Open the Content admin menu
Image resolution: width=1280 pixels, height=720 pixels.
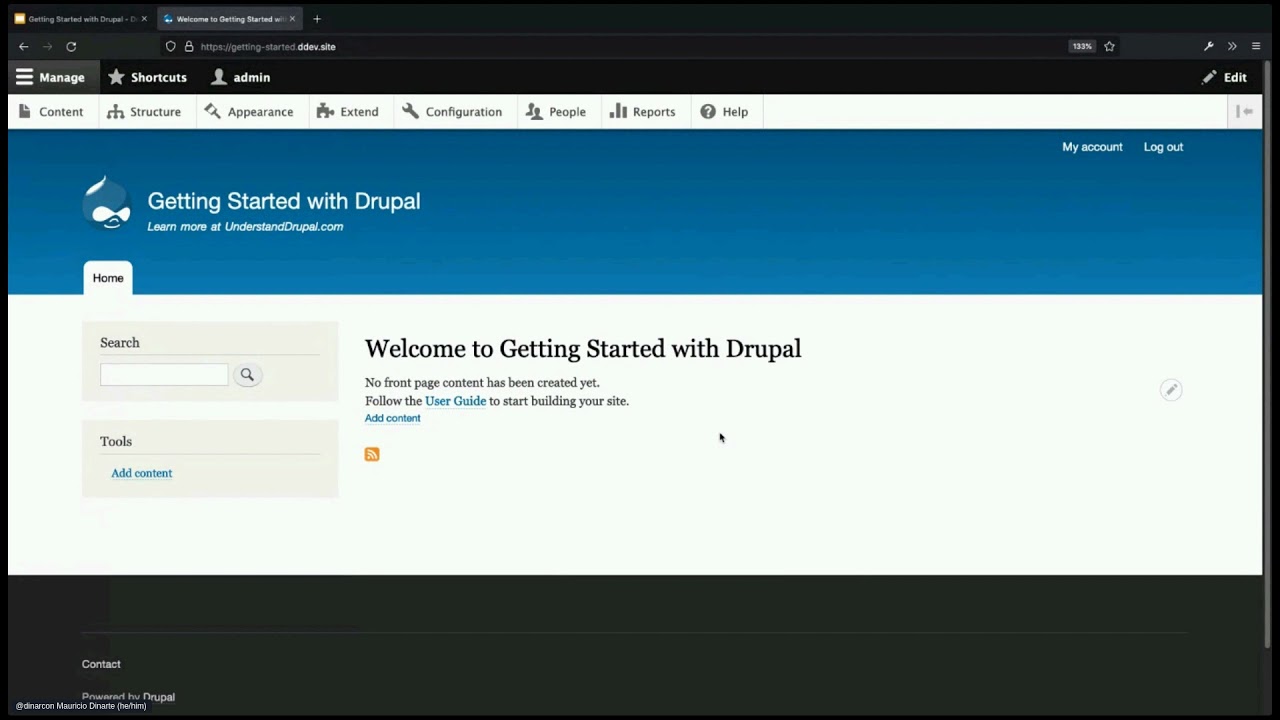(x=51, y=112)
